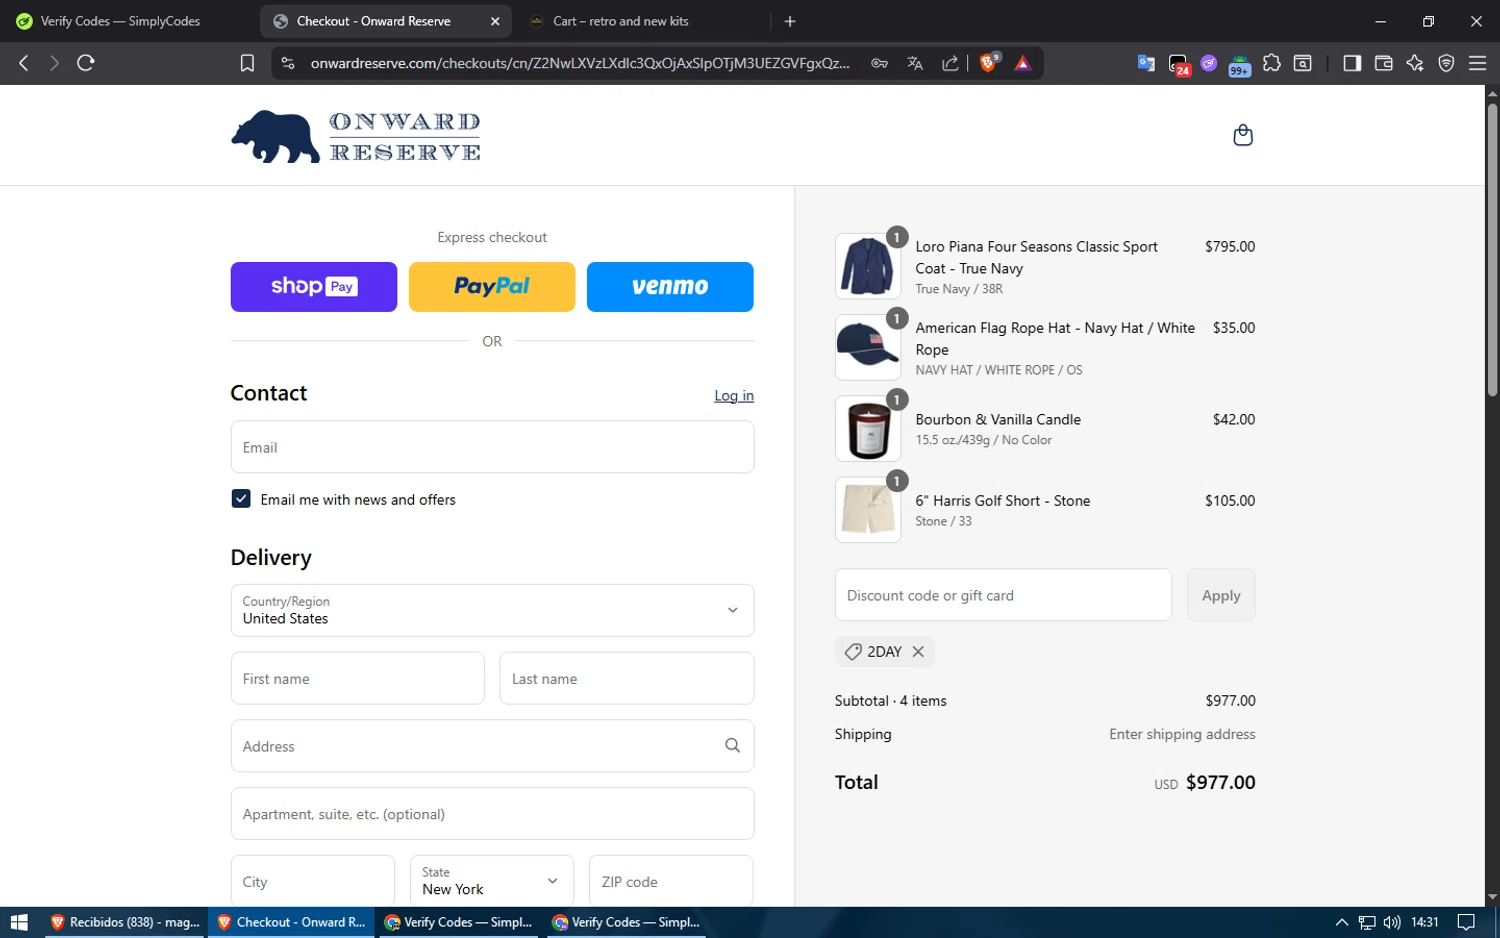This screenshot has width=1500, height=938.
Task: Go back with the browser back arrow
Action: point(24,63)
